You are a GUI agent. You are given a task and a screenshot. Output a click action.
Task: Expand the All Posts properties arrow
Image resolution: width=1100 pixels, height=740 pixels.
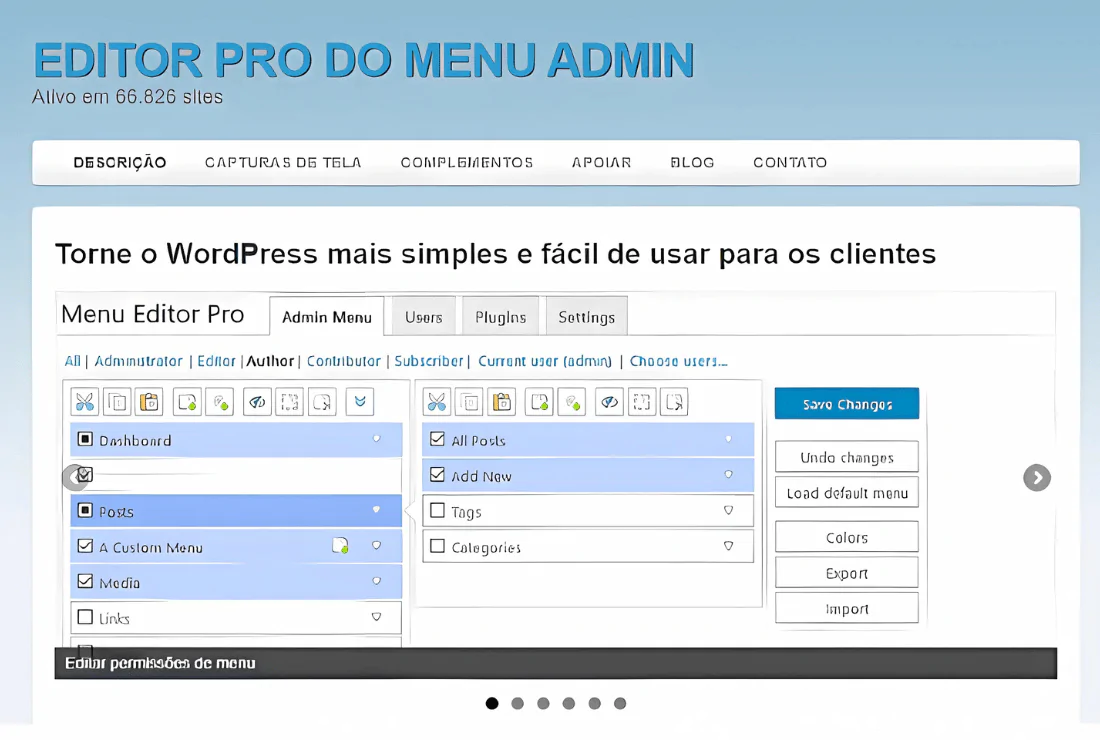point(729,439)
